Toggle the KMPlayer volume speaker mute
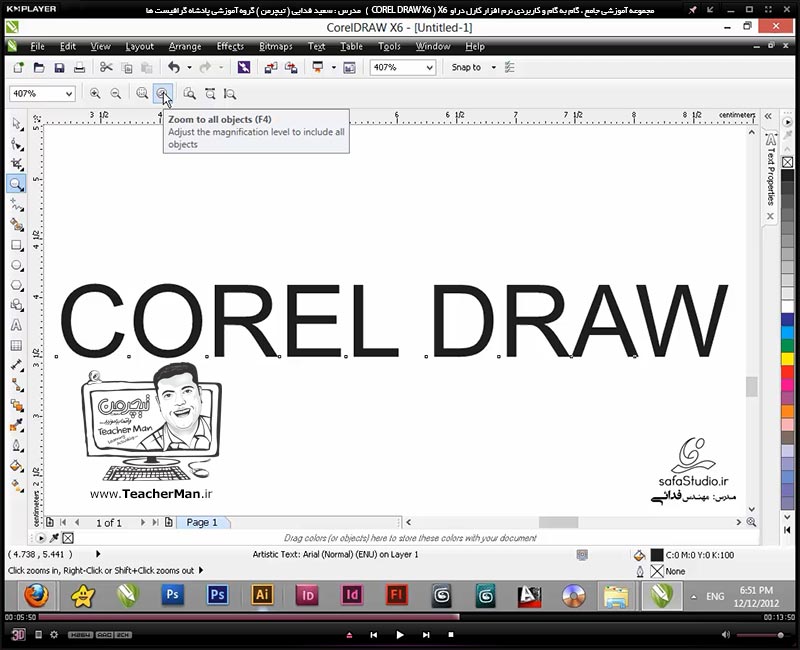This screenshot has width=800, height=650. 726,635
